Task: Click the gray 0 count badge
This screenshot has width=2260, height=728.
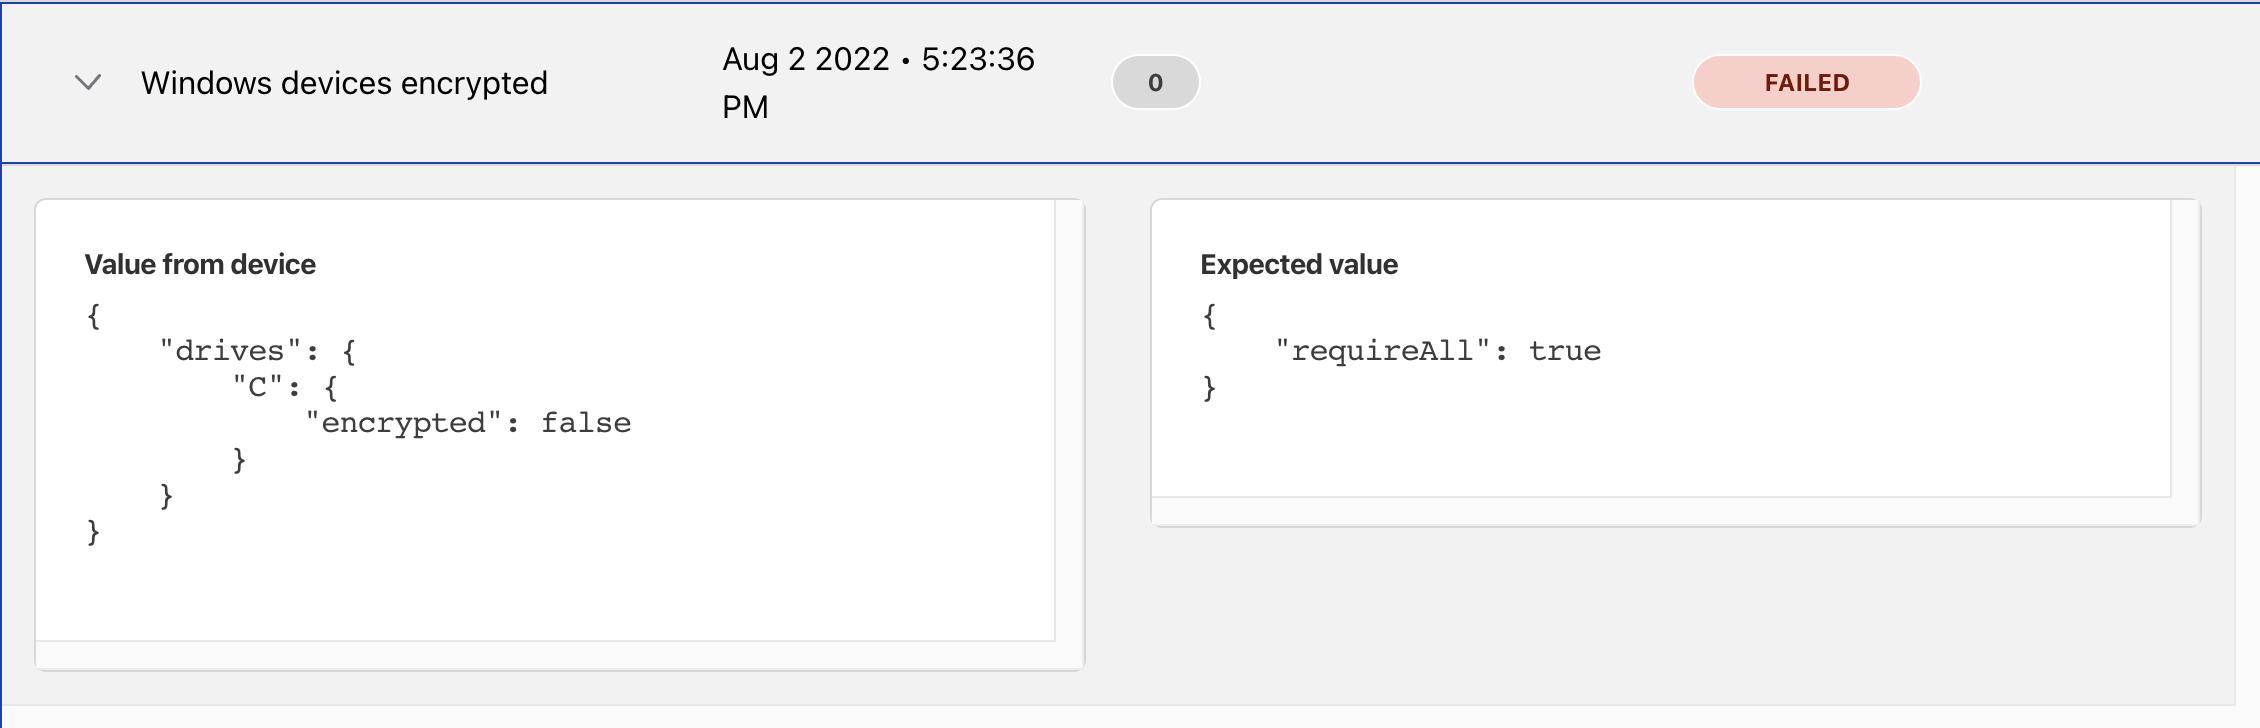Action: tap(1155, 82)
